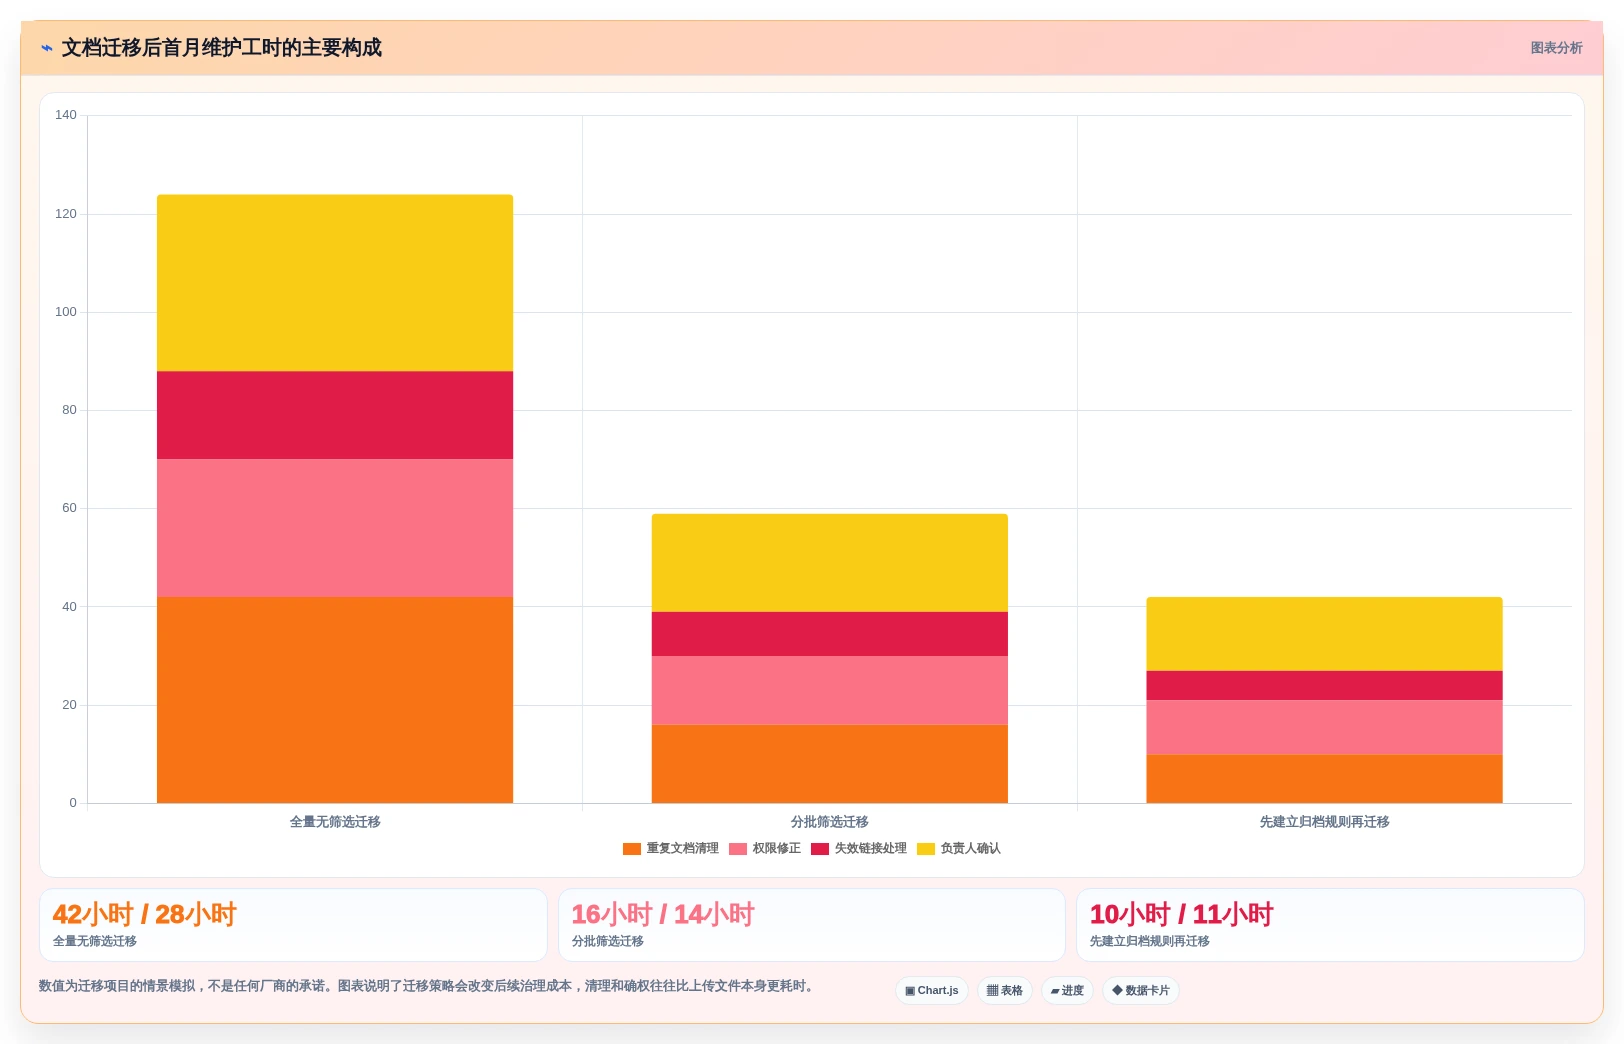Click the pink segment of 先建立归档规则再迁移 bar

click(x=1324, y=727)
